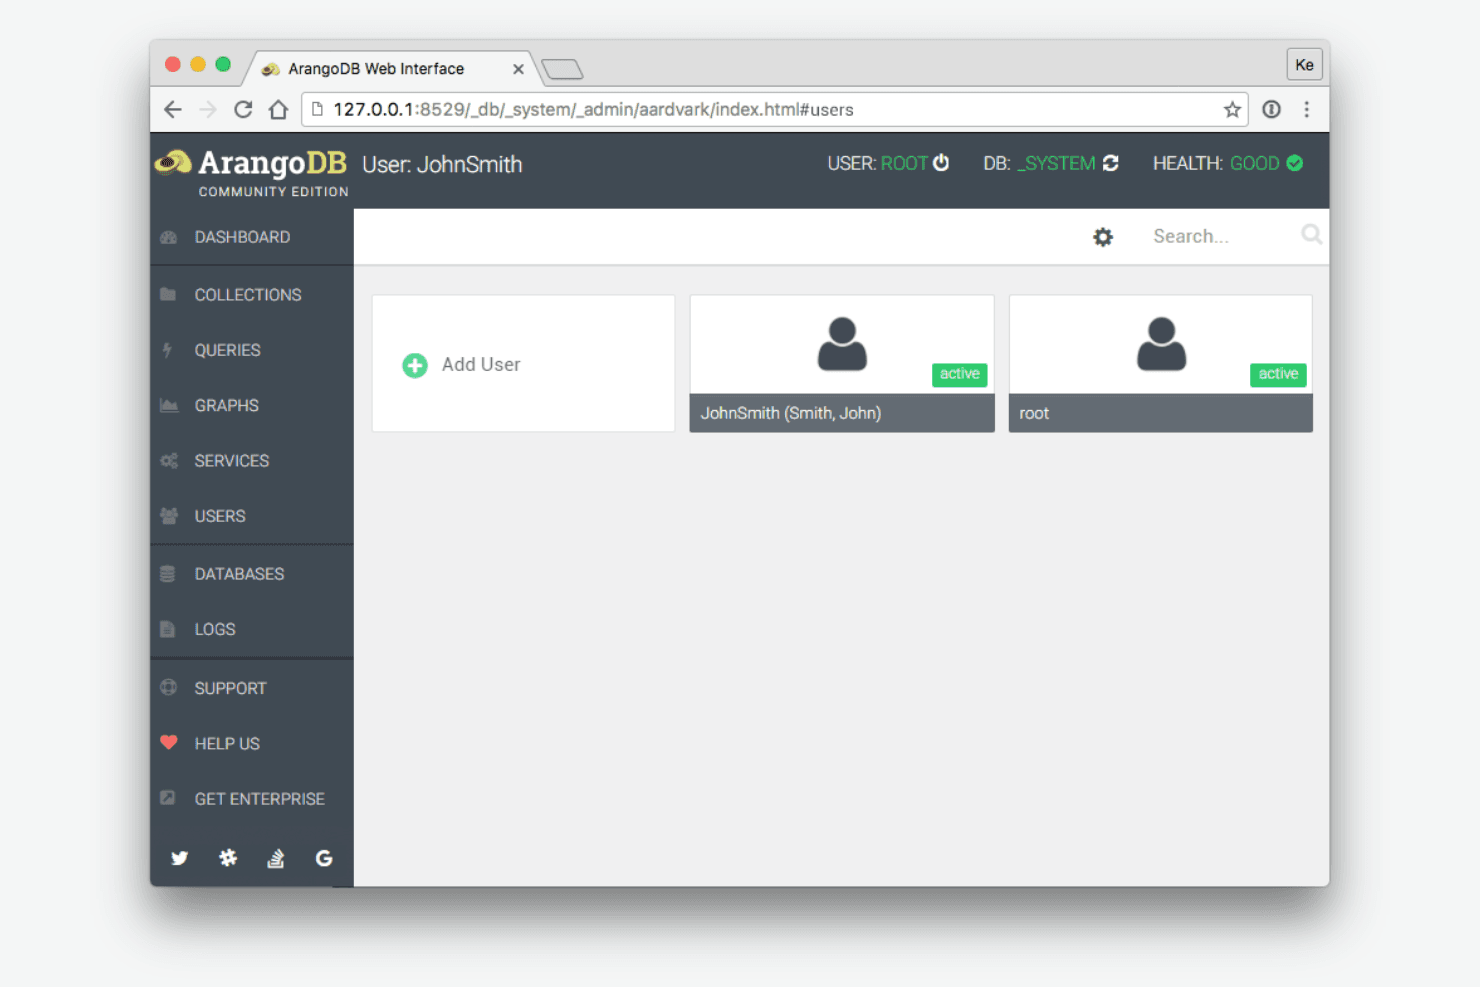Select Users in the sidebar
Screen dimensions: 1480x987
pyautogui.click(x=252, y=516)
